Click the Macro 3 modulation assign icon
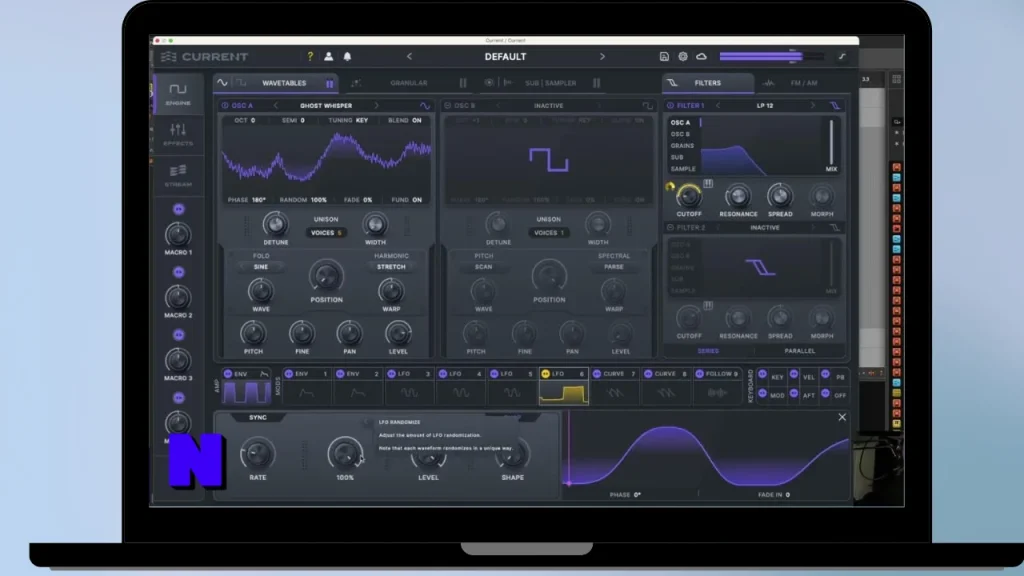This screenshot has height=576, width=1024. pos(178,334)
